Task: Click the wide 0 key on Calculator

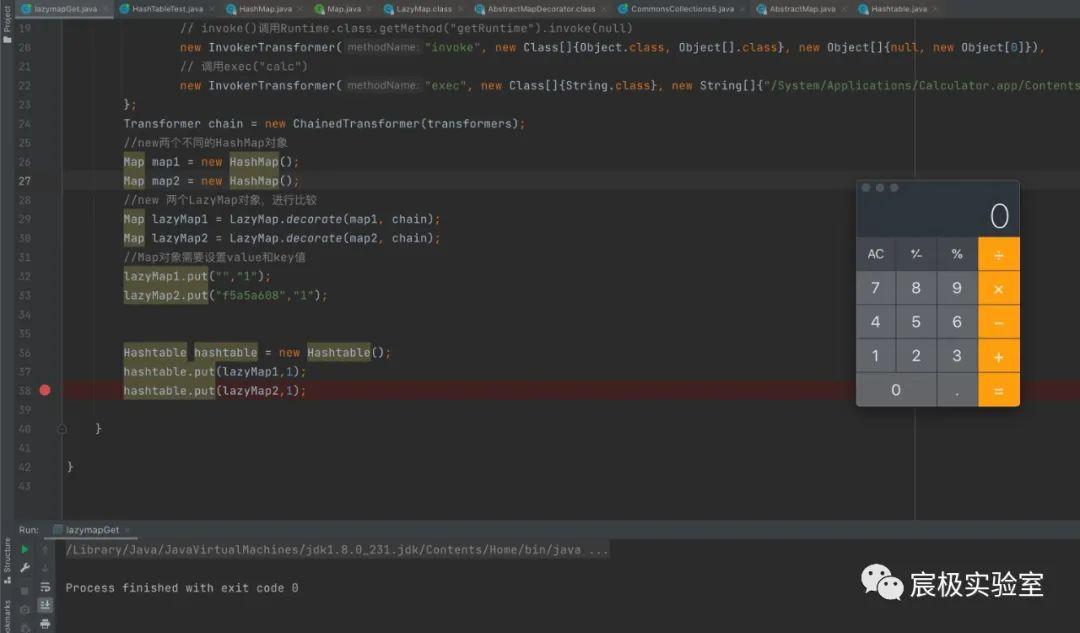Action: (896, 390)
